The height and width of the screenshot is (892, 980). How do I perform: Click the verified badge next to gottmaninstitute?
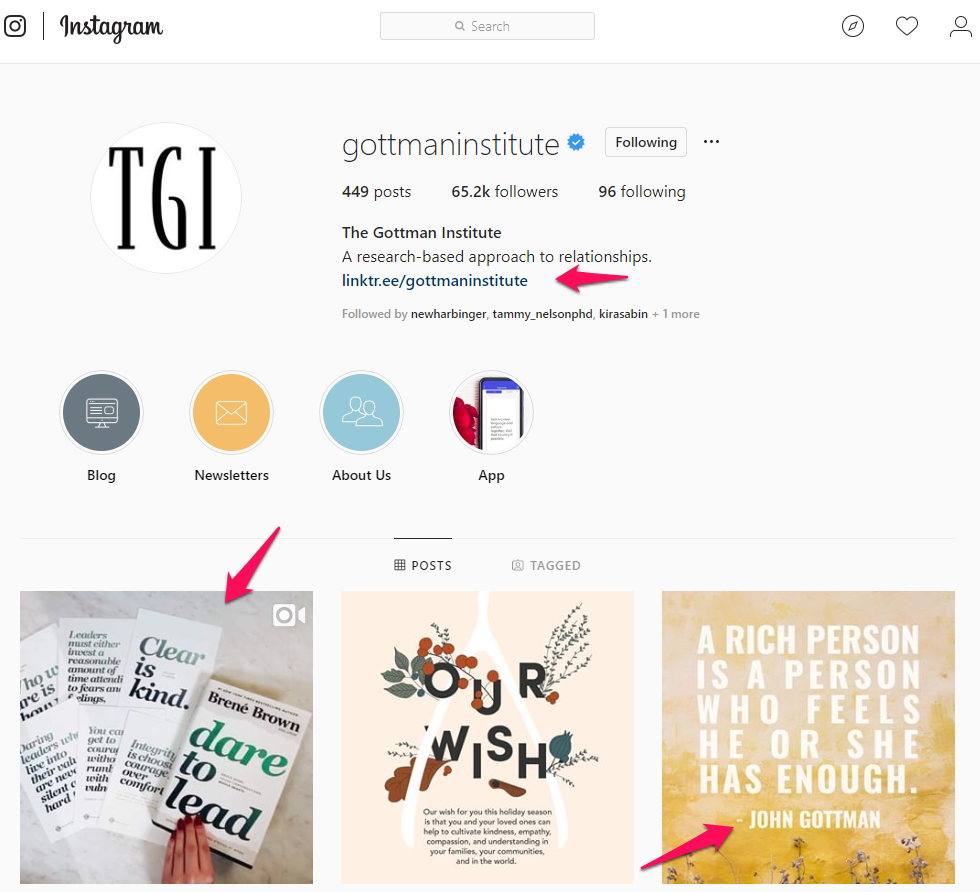pos(576,143)
